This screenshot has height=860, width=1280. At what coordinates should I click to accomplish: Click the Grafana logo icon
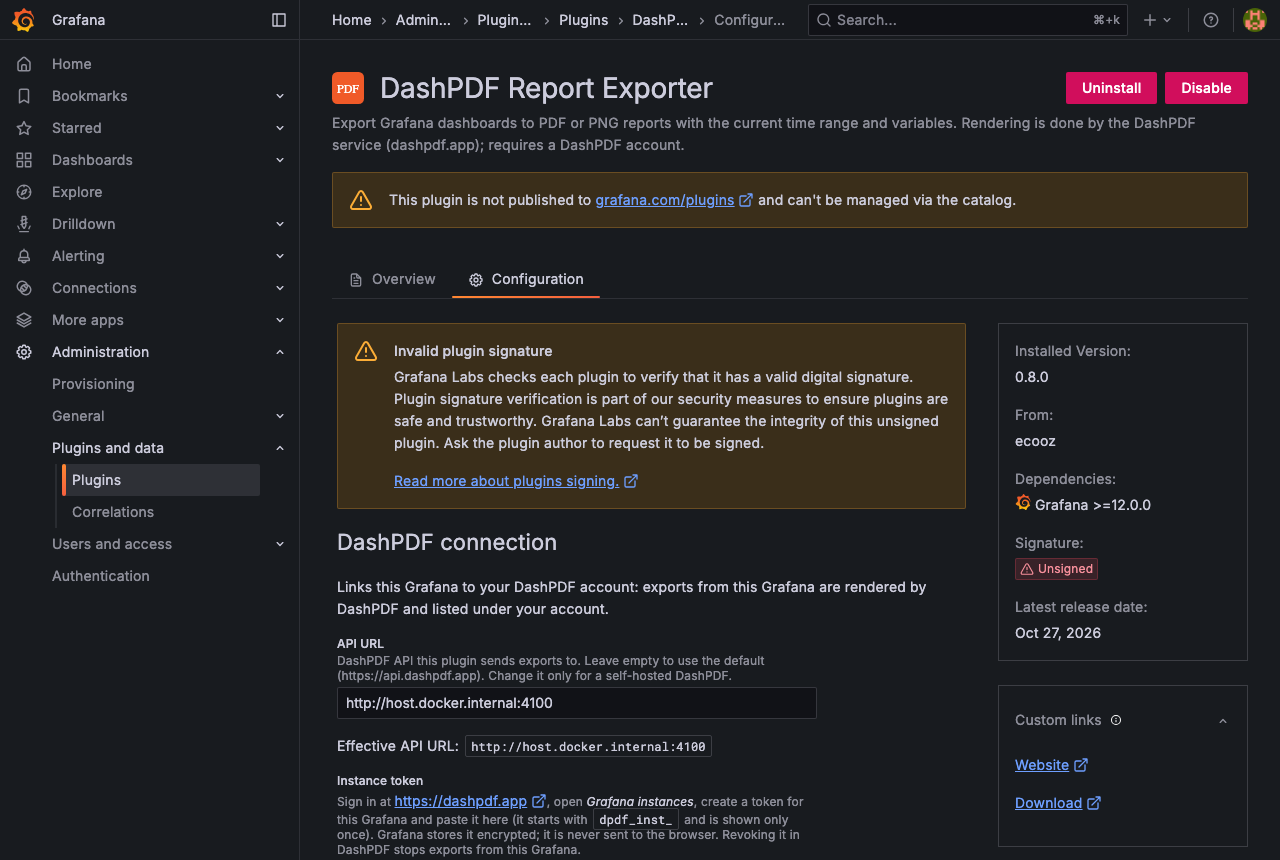point(24,20)
